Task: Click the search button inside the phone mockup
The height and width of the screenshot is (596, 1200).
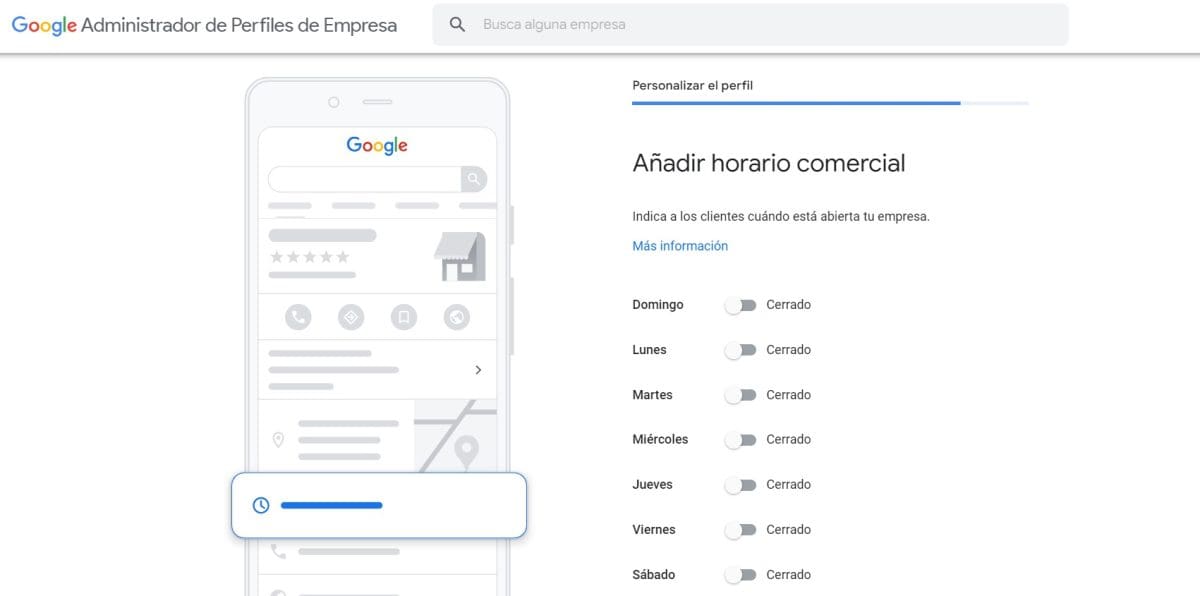Action: (474, 179)
